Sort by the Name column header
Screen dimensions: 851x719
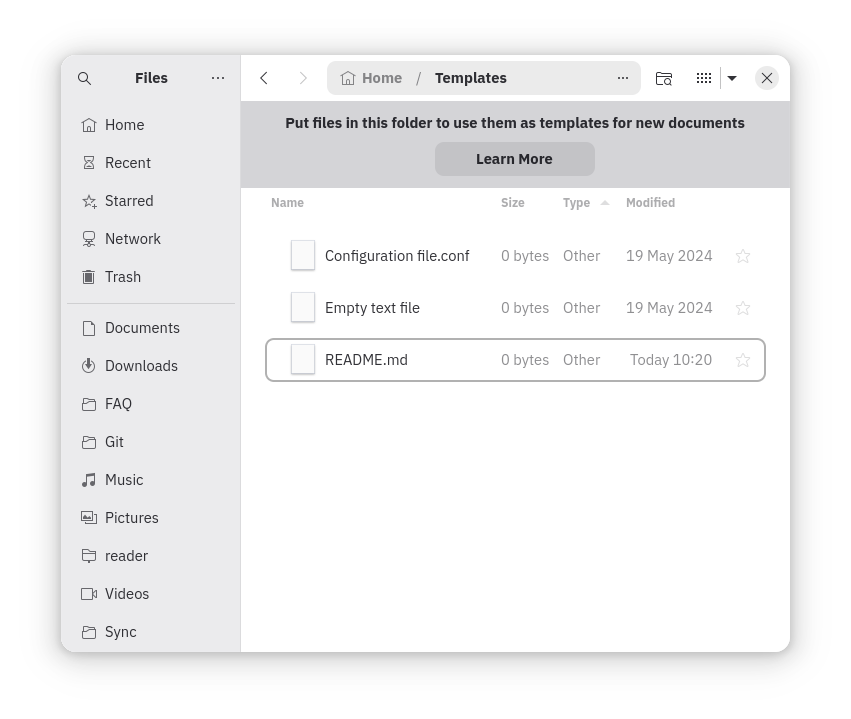287,203
